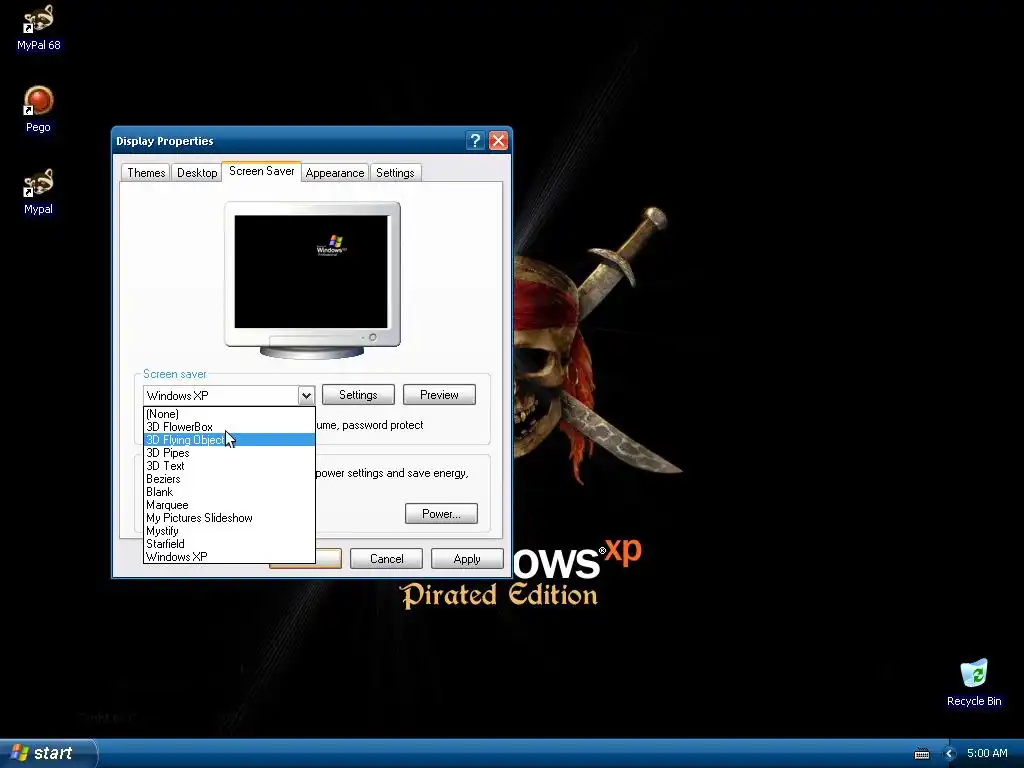This screenshot has height=768, width=1024.
Task: Select the Mypal desktop shortcut icon
Action: click(38, 192)
